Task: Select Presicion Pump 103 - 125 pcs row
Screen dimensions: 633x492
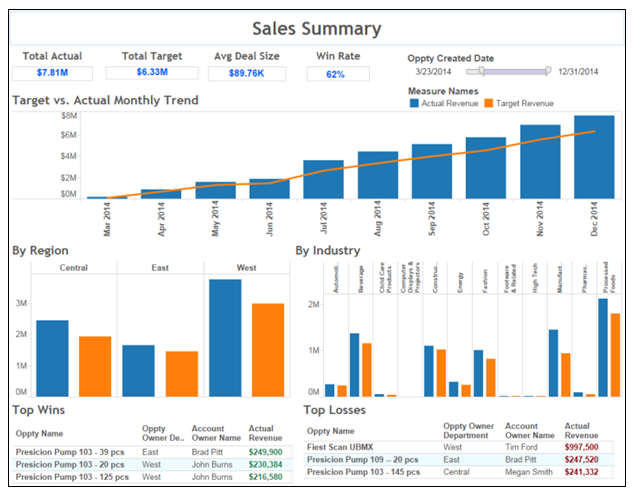Action: coord(153,477)
